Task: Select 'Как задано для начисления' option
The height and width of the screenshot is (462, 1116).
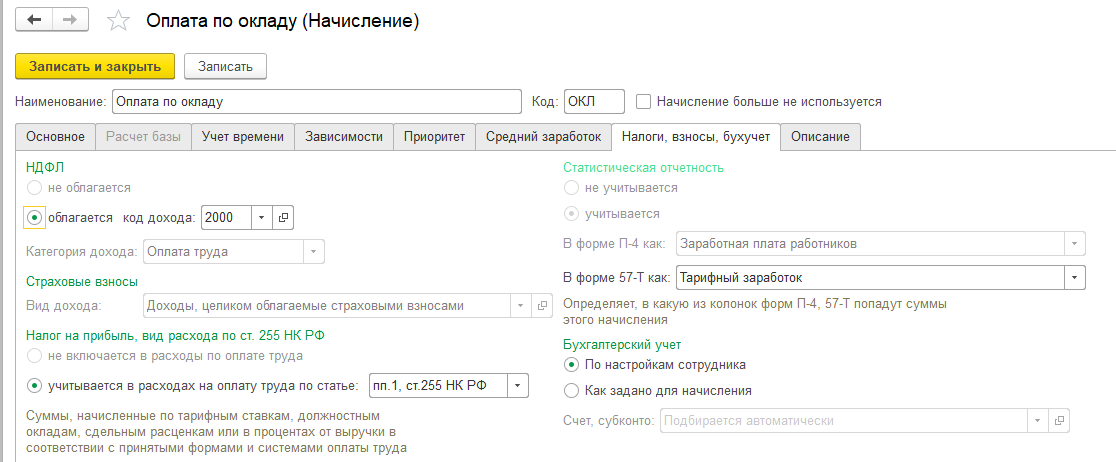Action: [x=572, y=390]
